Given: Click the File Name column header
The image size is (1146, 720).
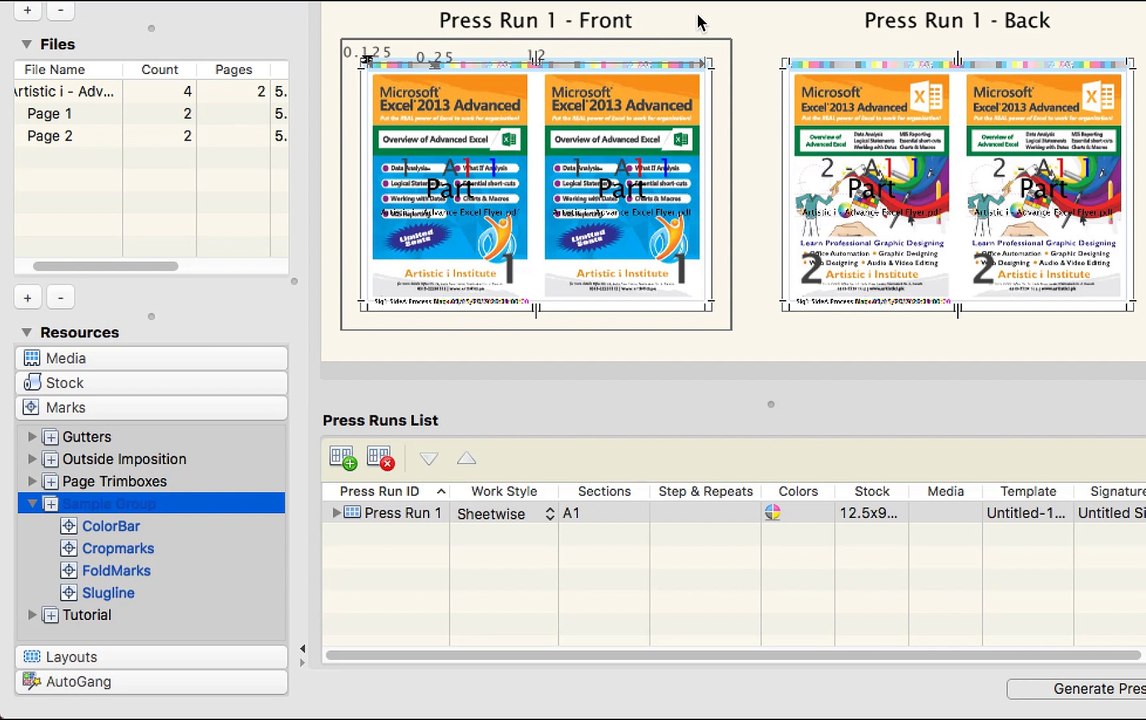Looking at the screenshot, I should point(68,69).
